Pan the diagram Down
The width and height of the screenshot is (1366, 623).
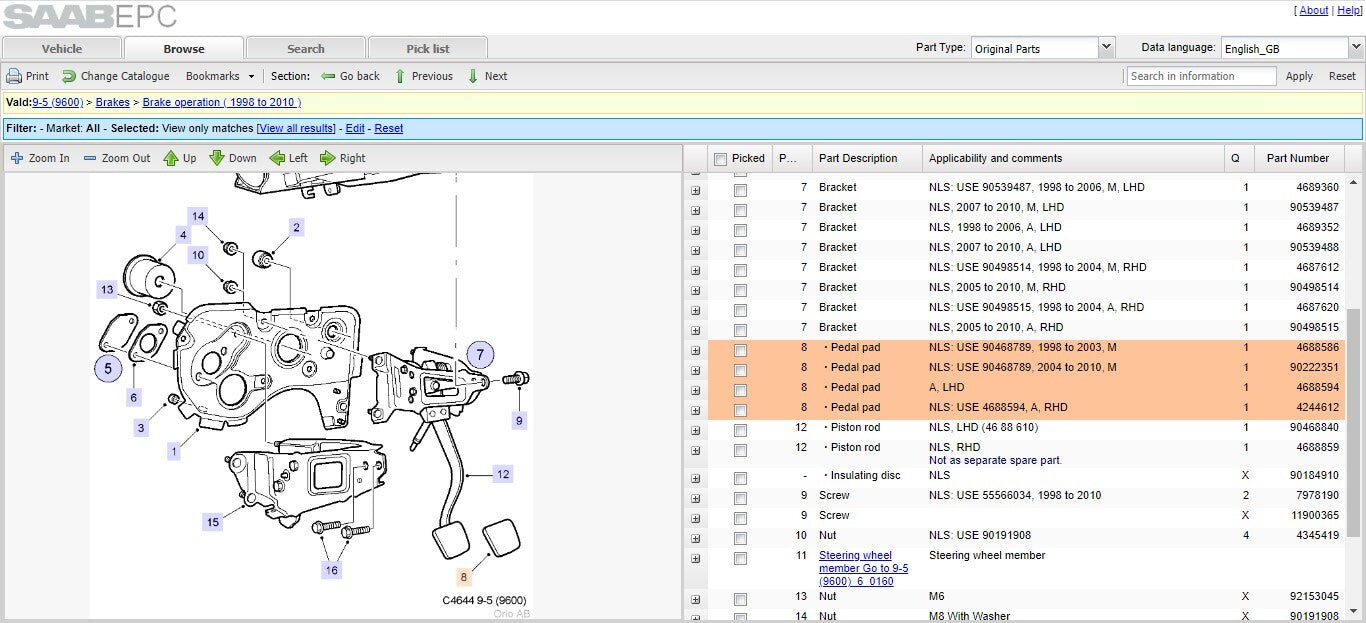point(233,158)
